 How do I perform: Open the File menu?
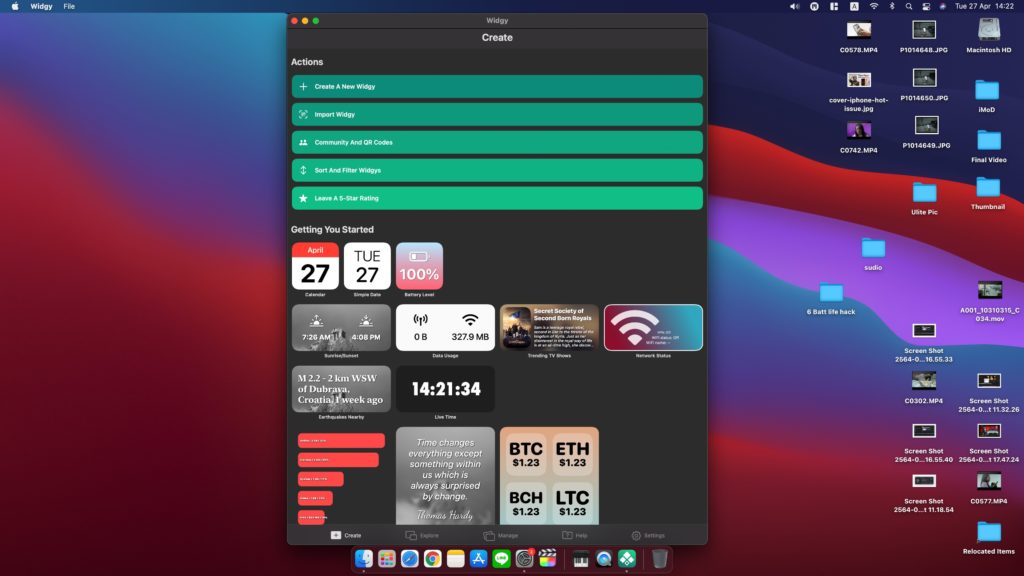pos(69,6)
